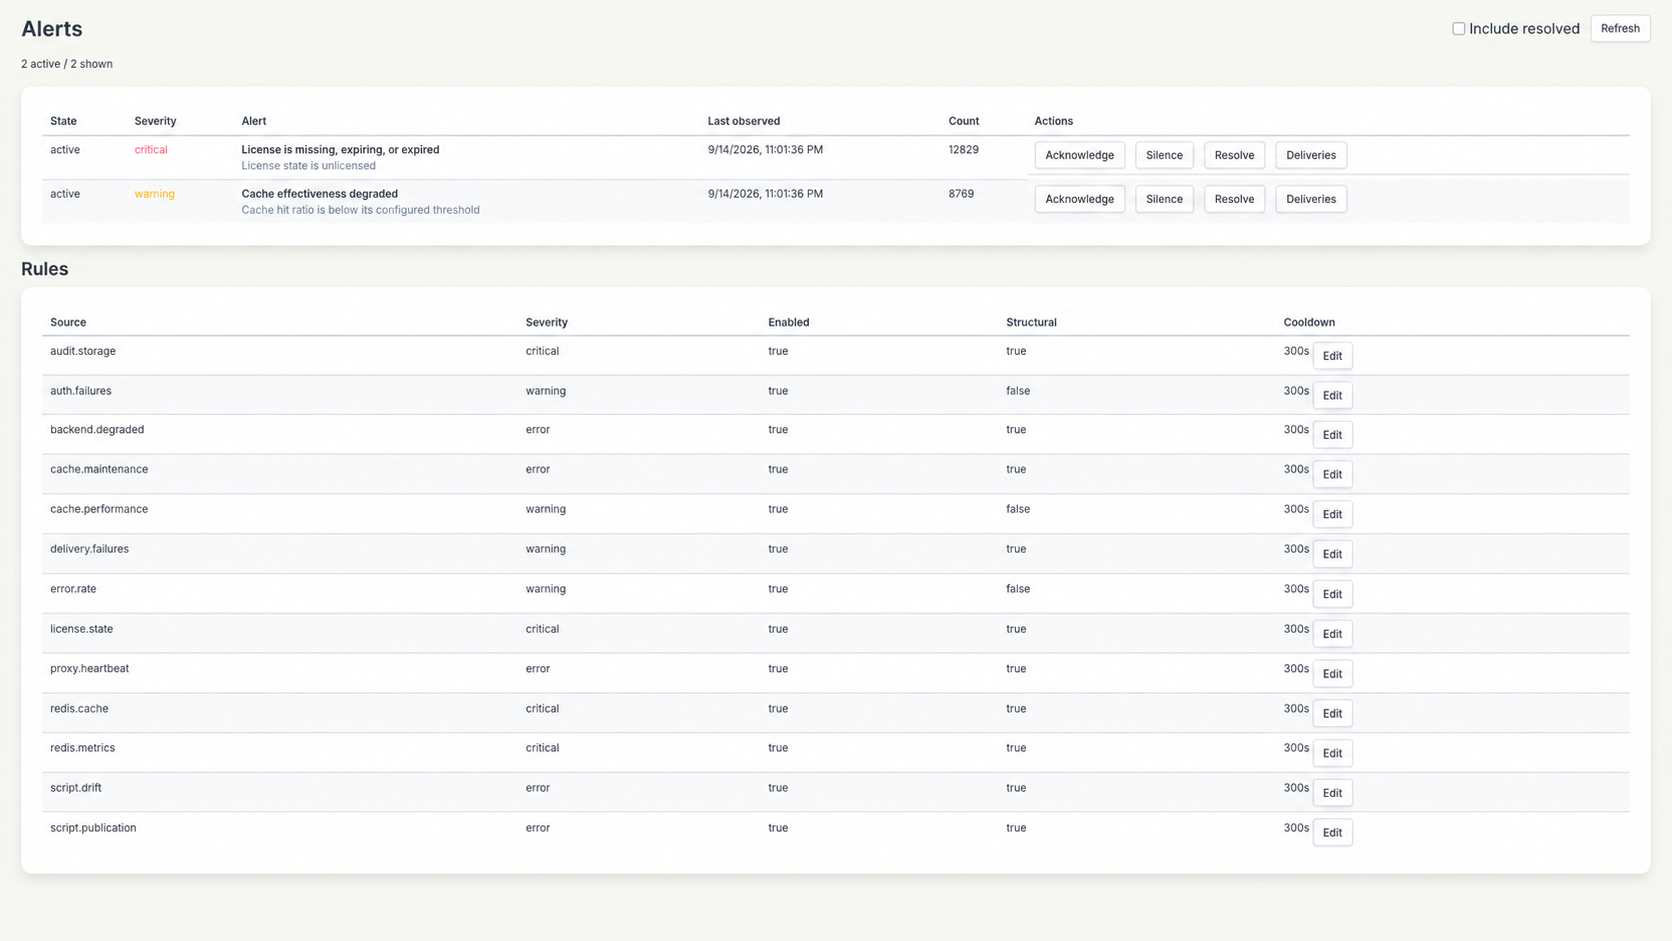Select the 'License is missing, expiring, or expired' title
This screenshot has width=1672, height=941.
pyautogui.click(x=340, y=150)
